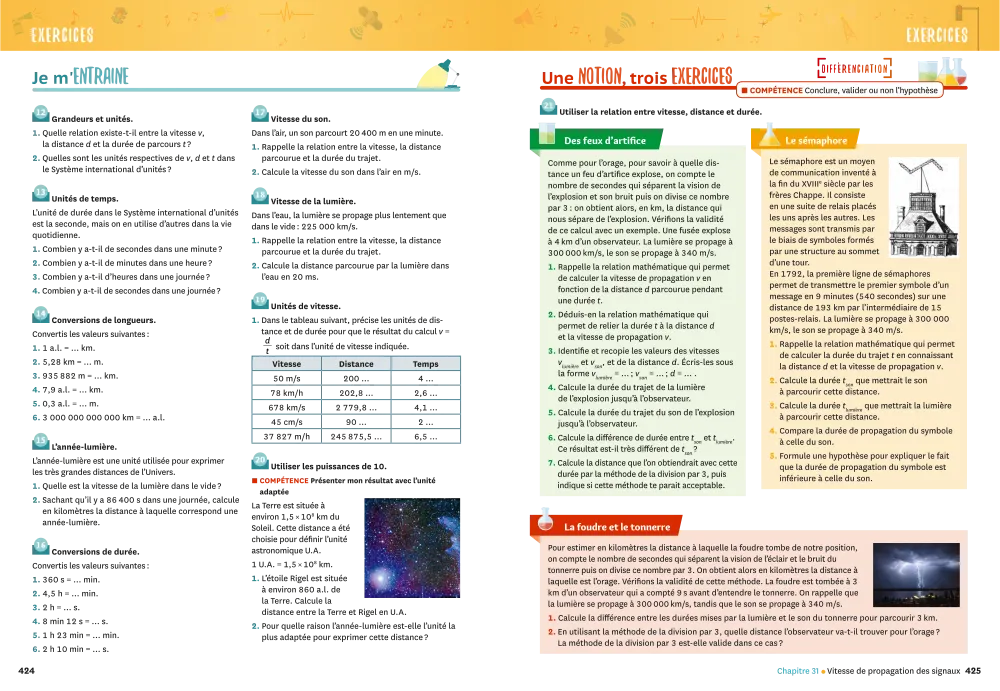Image resolution: width=1000 pixels, height=691 pixels.
Task: Click the green beaker icon on Des feux d'artifice
Action: [547, 134]
